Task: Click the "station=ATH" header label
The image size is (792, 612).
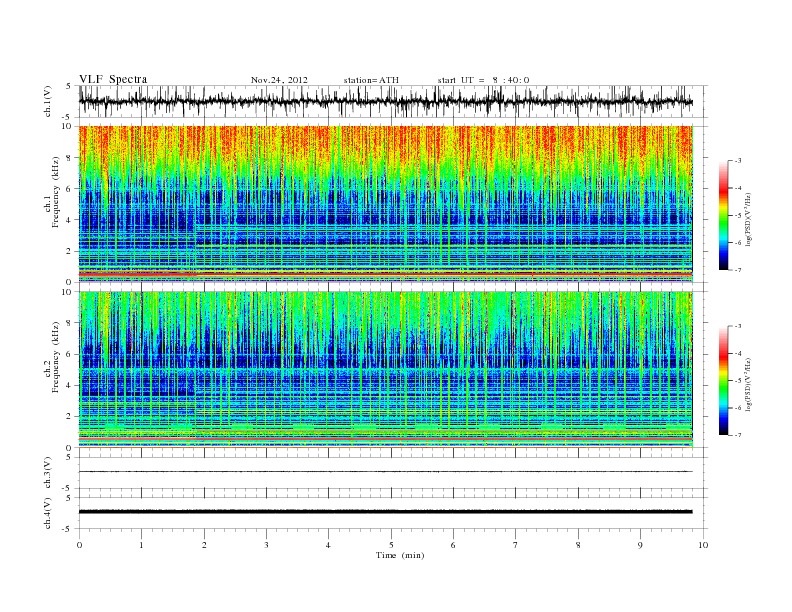Action: [371, 80]
